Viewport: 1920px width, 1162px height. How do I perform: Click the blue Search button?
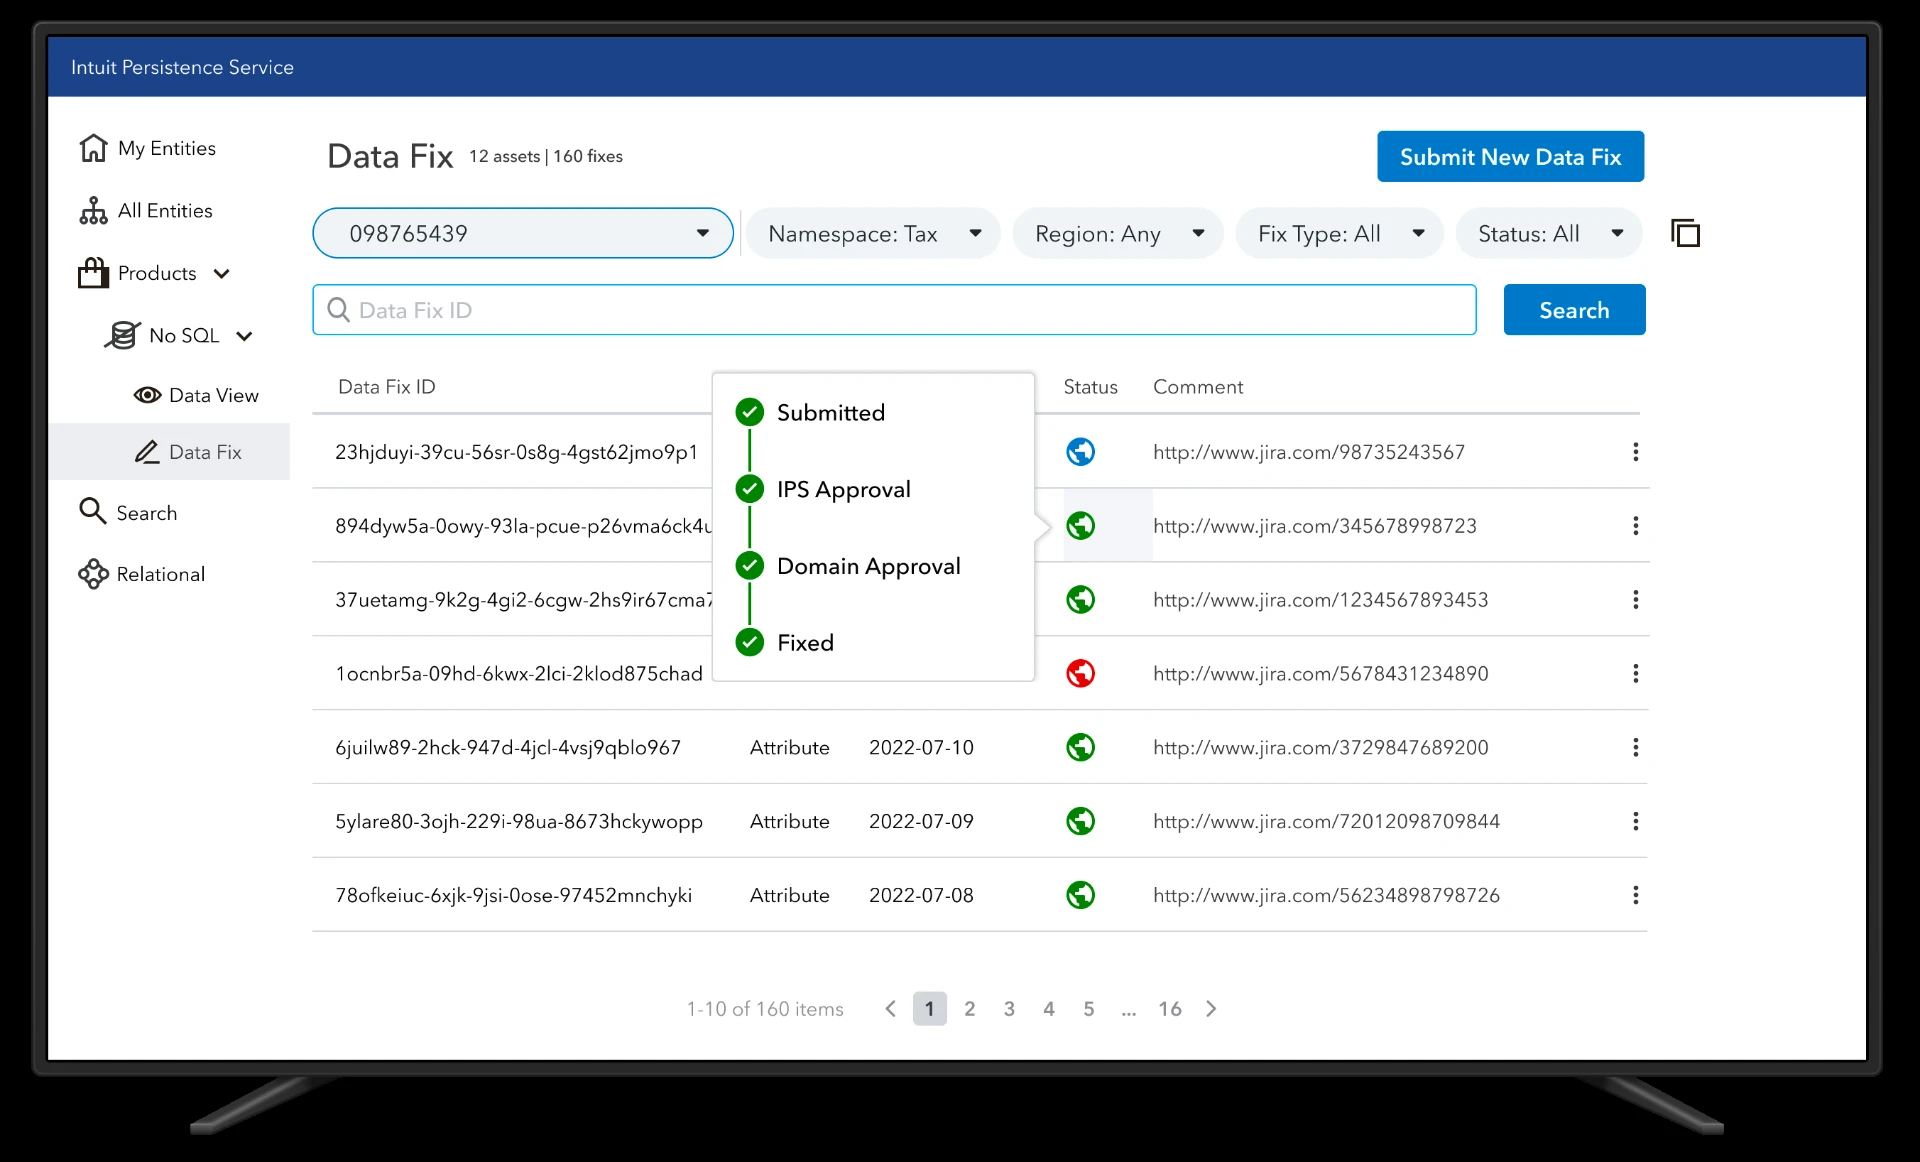point(1574,310)
